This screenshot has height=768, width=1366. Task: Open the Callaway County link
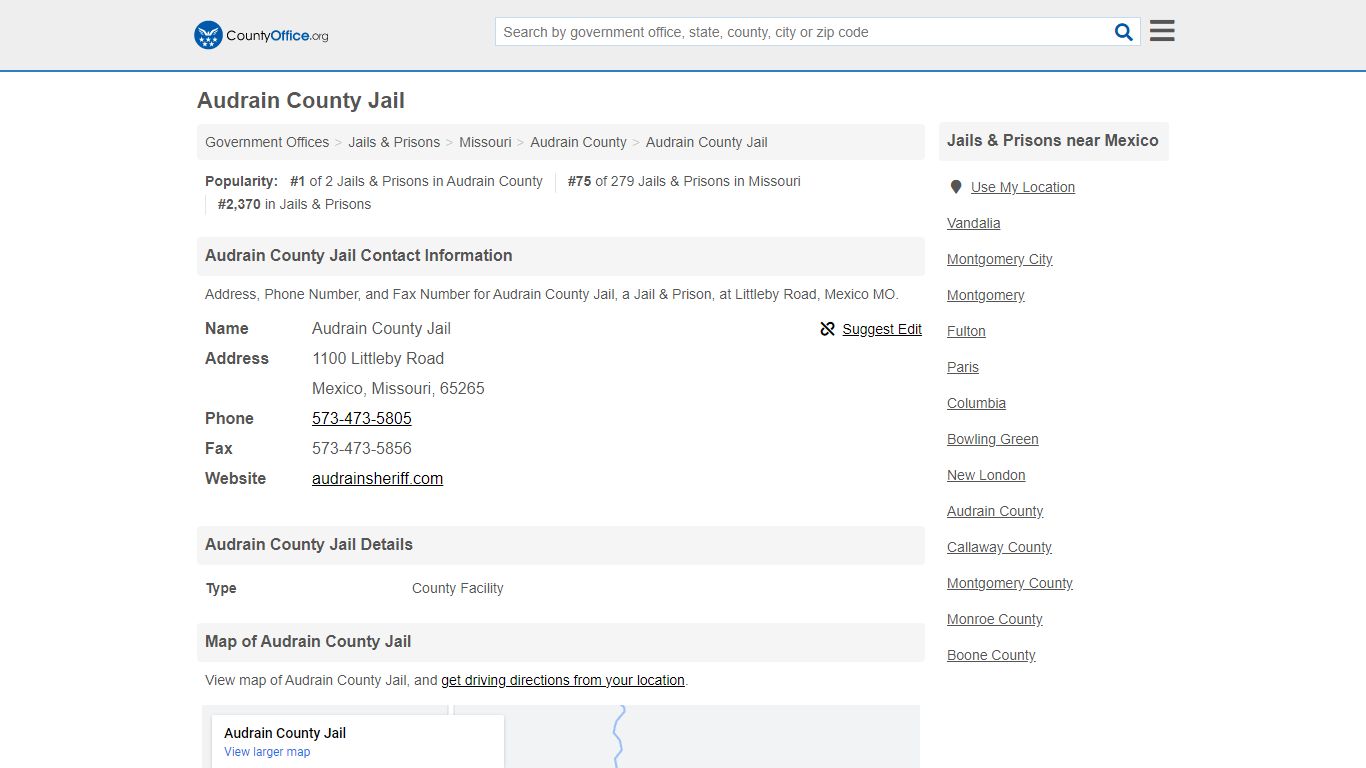(x=1000, y=547)
